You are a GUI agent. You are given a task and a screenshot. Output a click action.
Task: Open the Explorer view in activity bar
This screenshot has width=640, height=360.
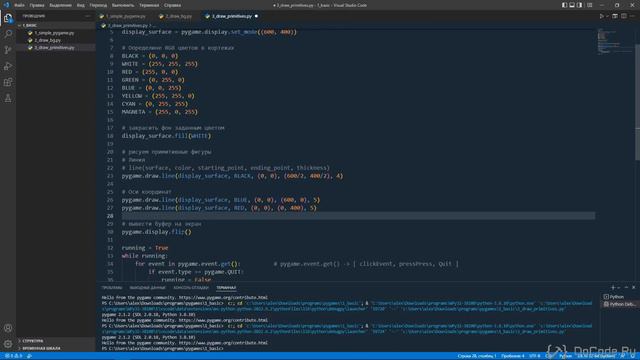pos(8,18)
